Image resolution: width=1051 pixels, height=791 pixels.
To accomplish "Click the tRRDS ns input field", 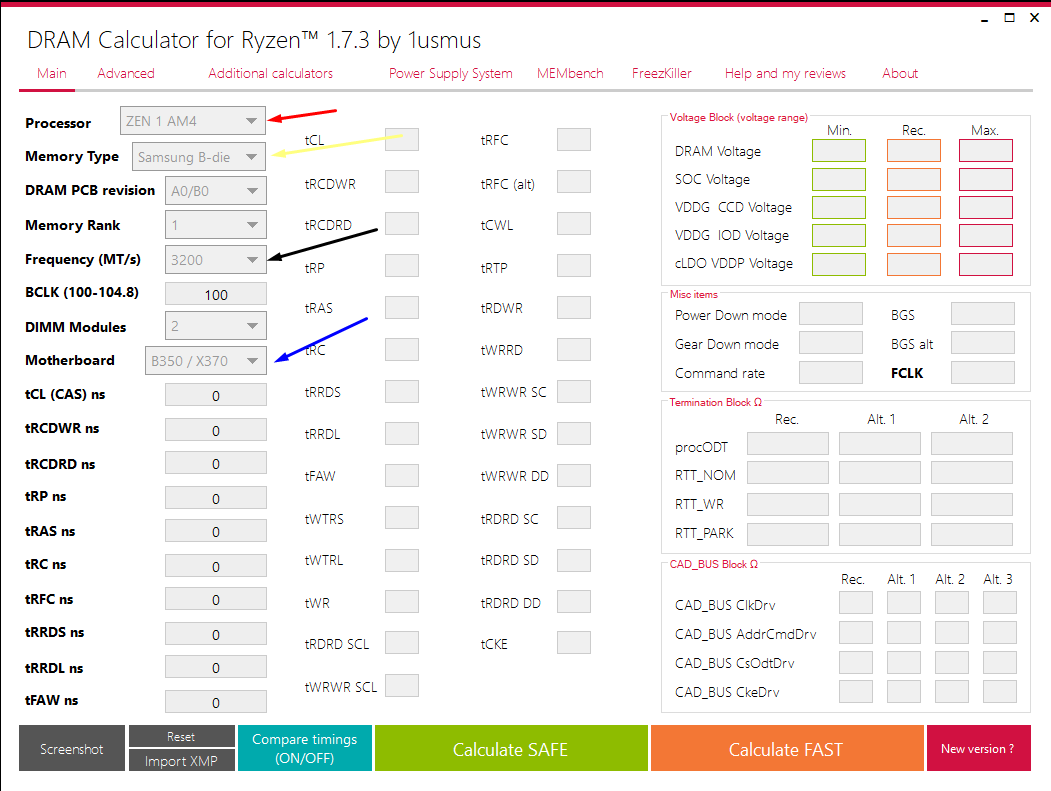I will pos(216,634).
